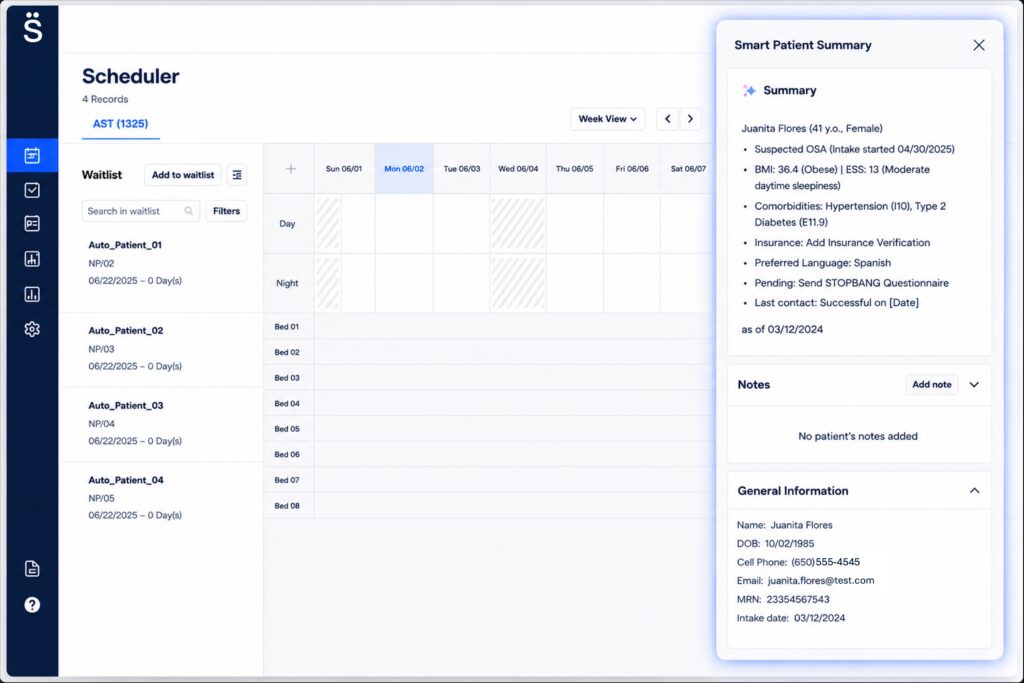Click the MRN value 23354567543
1024x683 pixels.
pyautogui.click(x=798, y=599)
